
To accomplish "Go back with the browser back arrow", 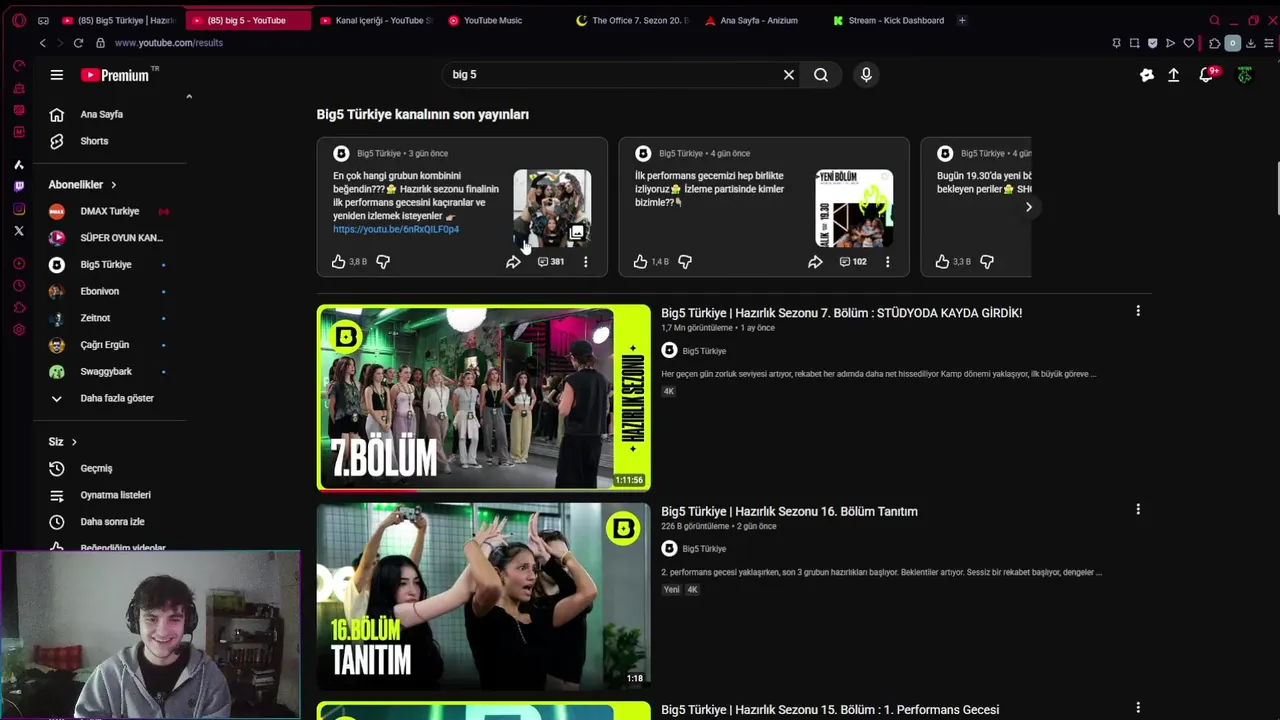I will (42, 43).
